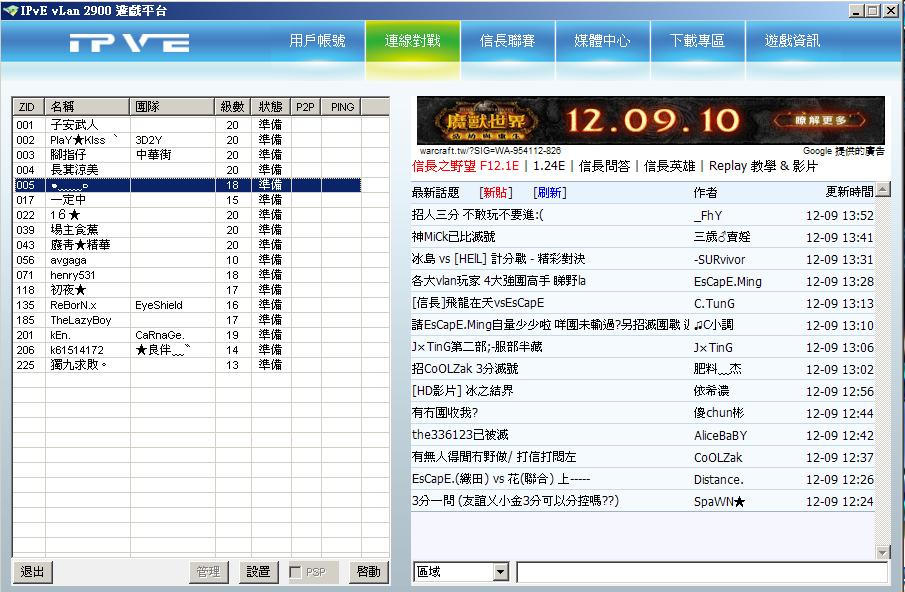Click the 新貼 new post link

tap(496, 193)
